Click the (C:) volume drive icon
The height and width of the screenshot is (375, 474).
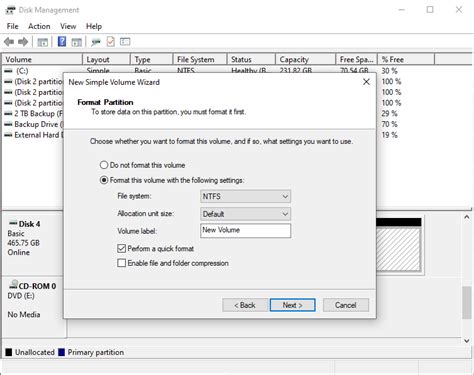click(8, 71)
